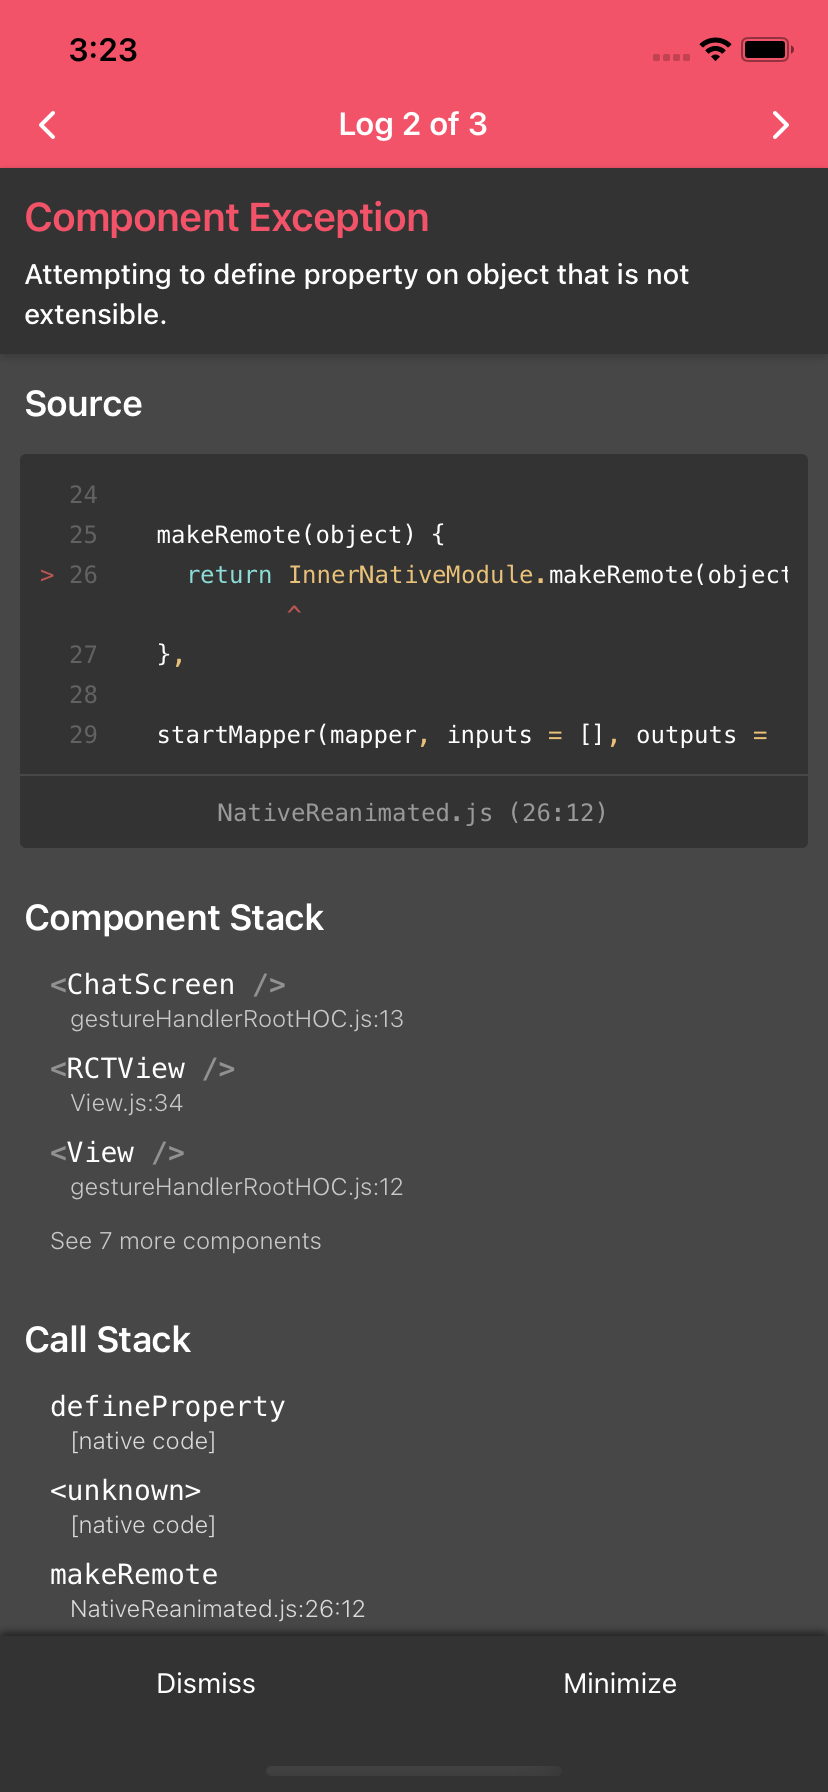Click the red error marker on line 26
This screenshot has height=1792, width=828.
[46, 575]
